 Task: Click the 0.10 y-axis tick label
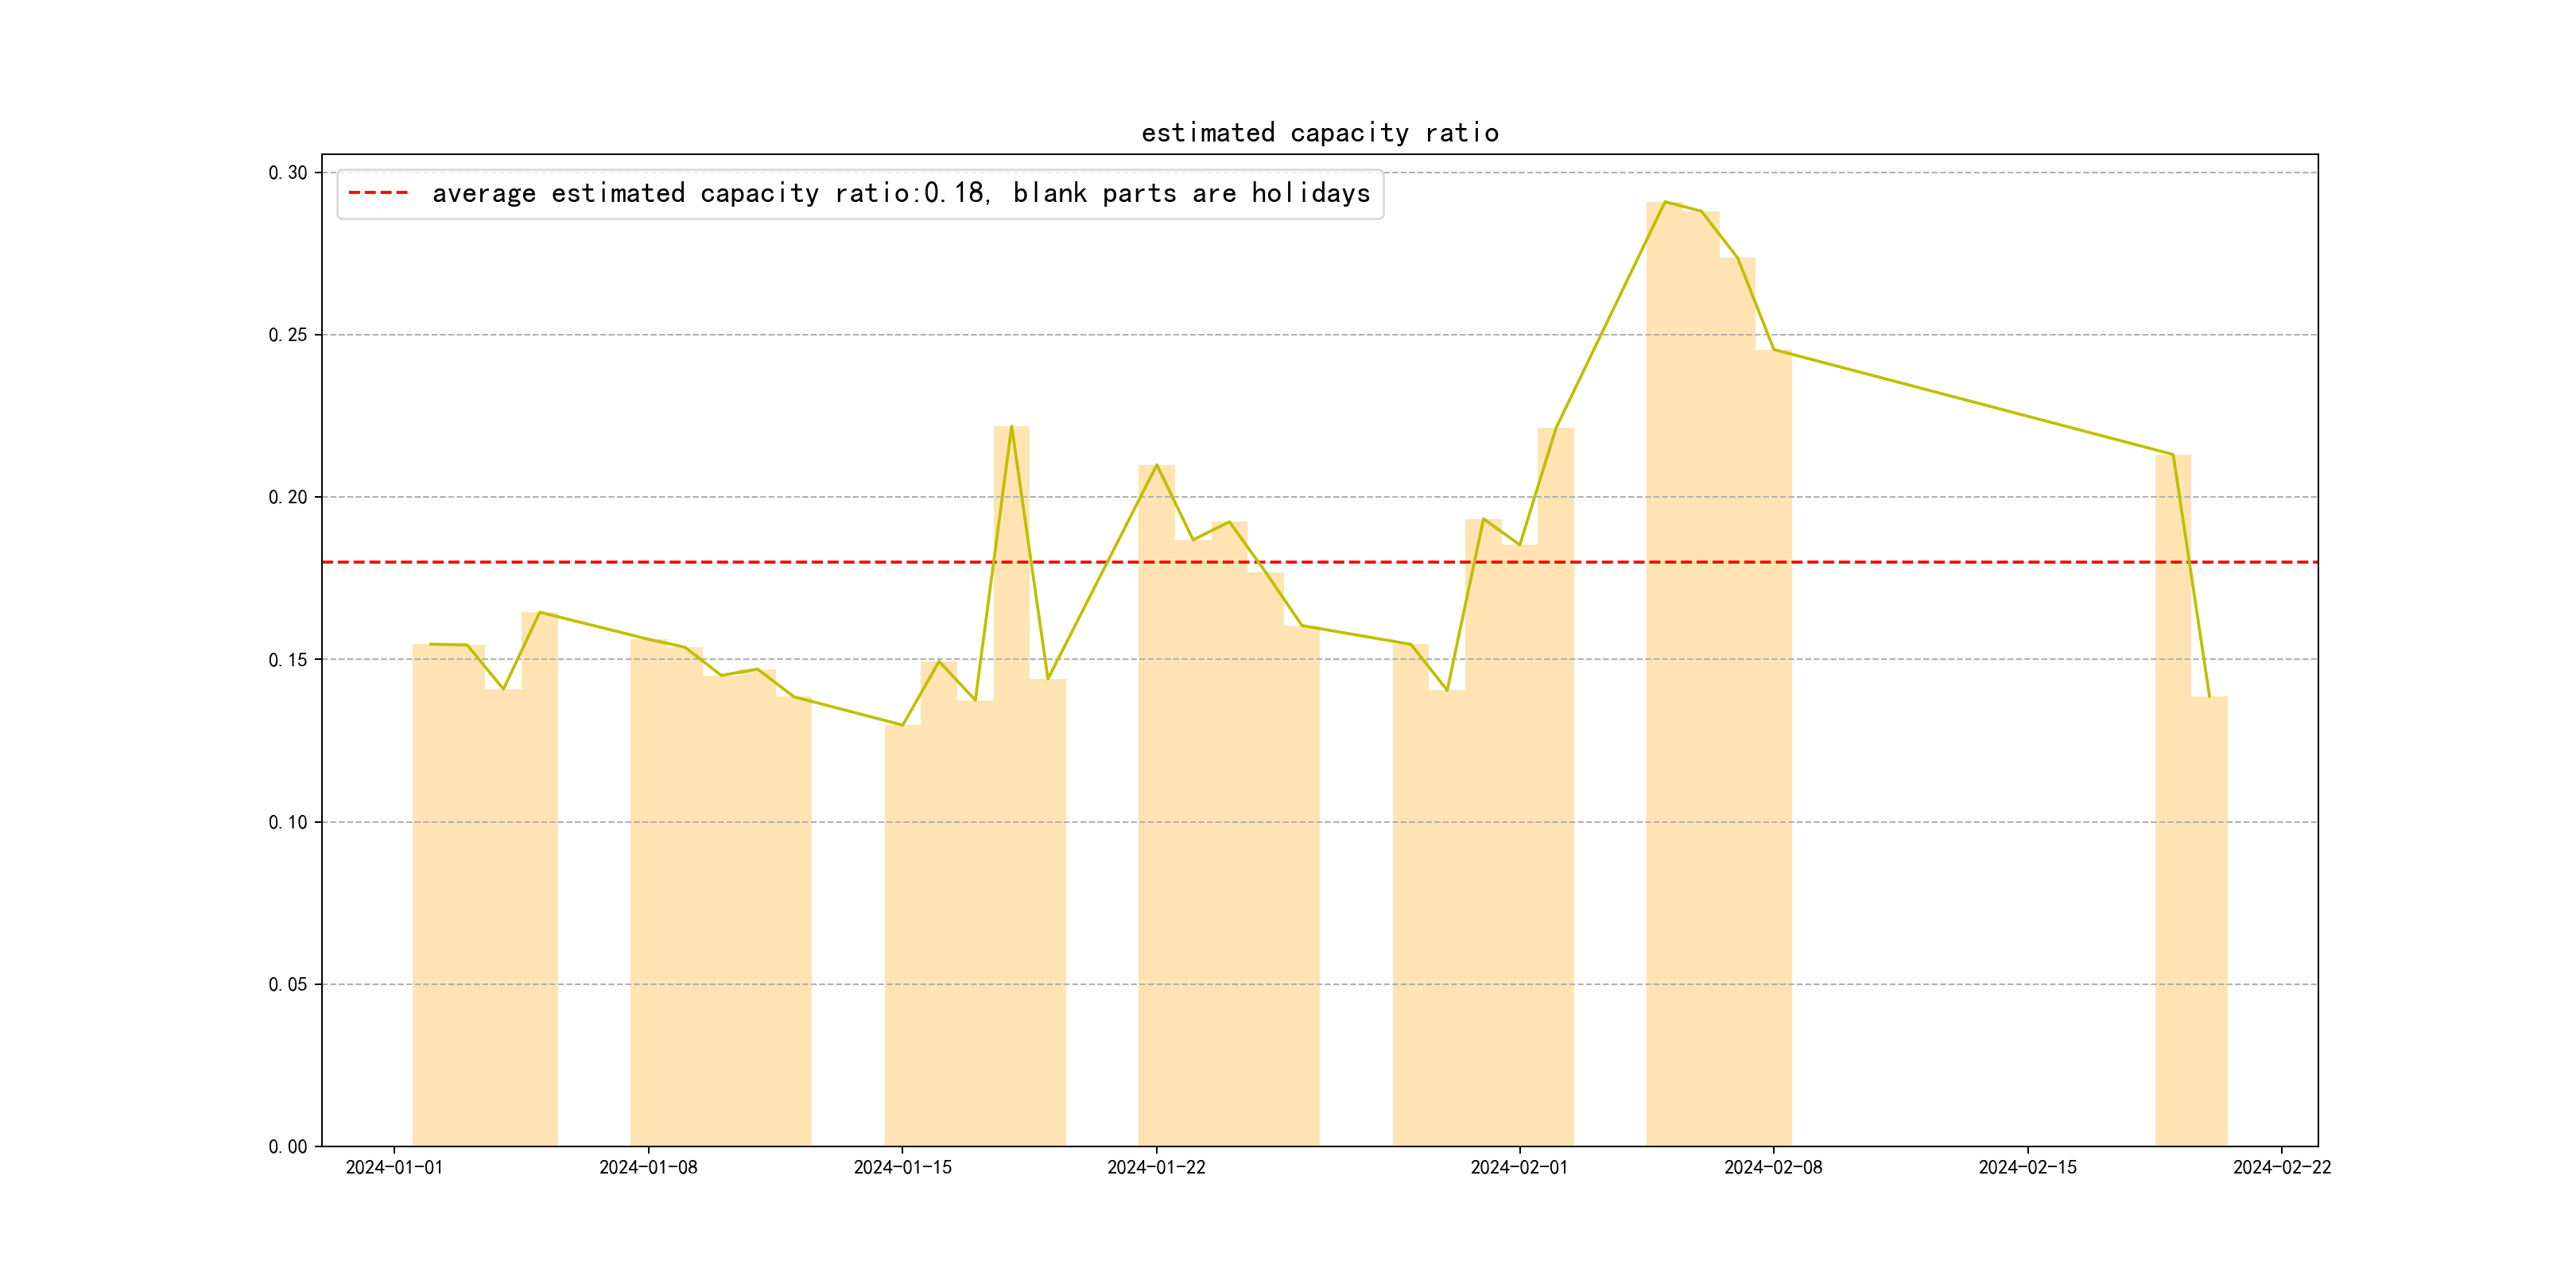(288, 822)
